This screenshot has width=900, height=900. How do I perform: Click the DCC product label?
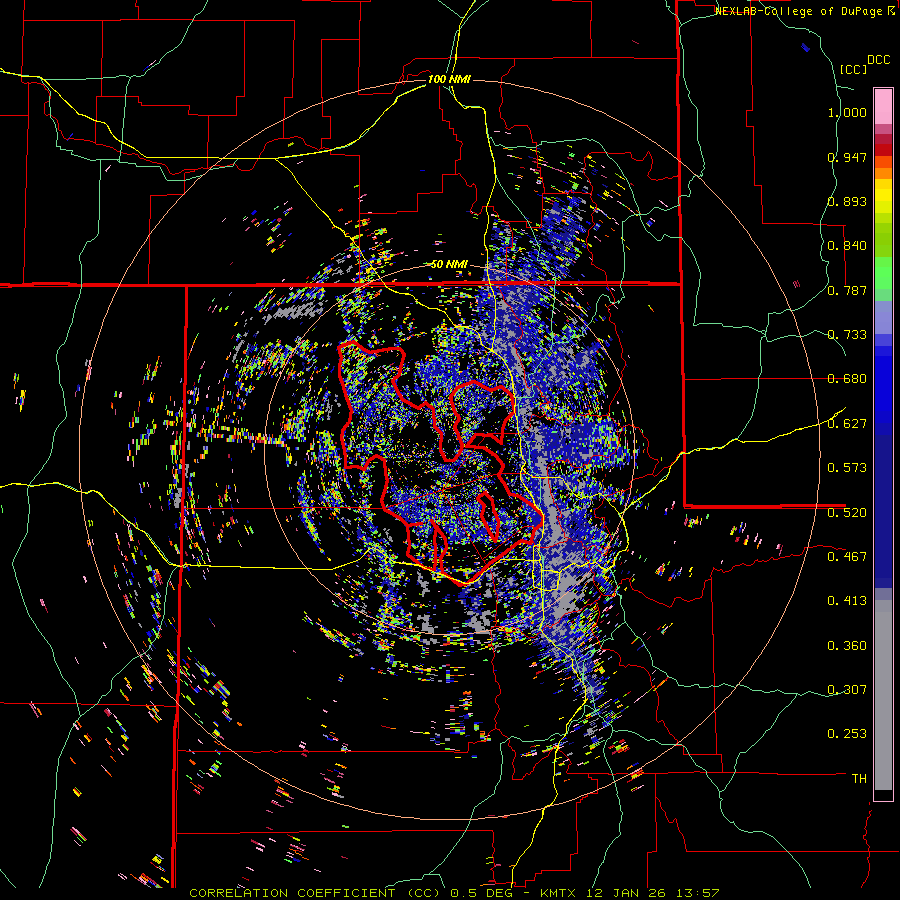[878, 60]
